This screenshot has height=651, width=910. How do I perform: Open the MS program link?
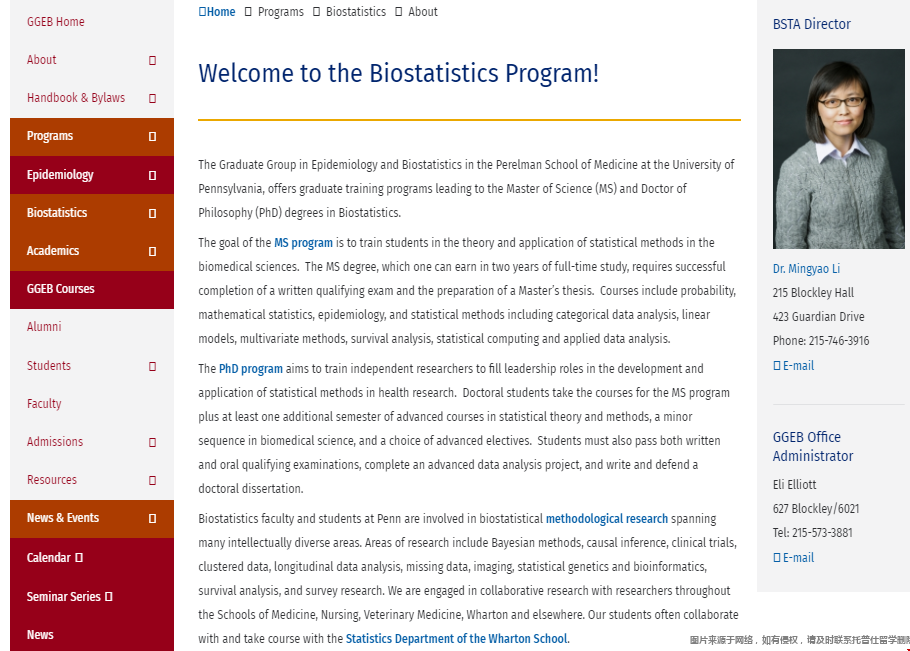(303, 243)
